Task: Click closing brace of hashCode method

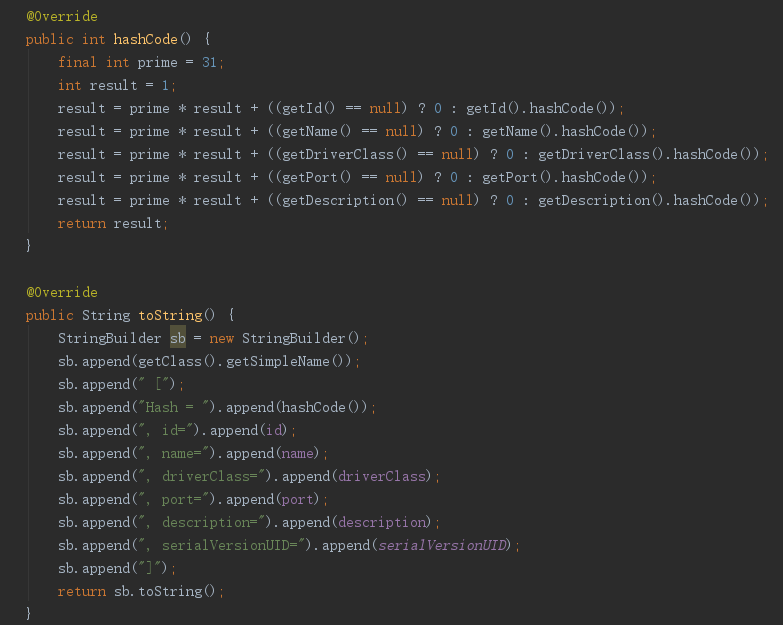Action: (x=28, y=246)
